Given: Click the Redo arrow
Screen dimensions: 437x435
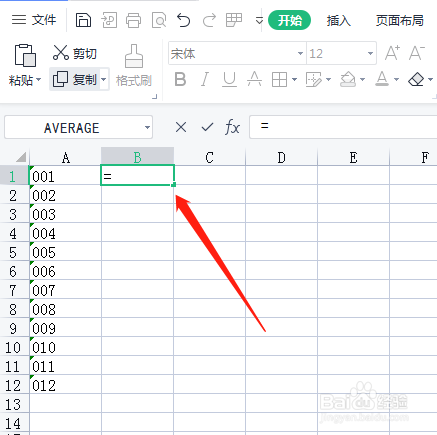Looking at the screenshot, I should [x=209, y=20].
